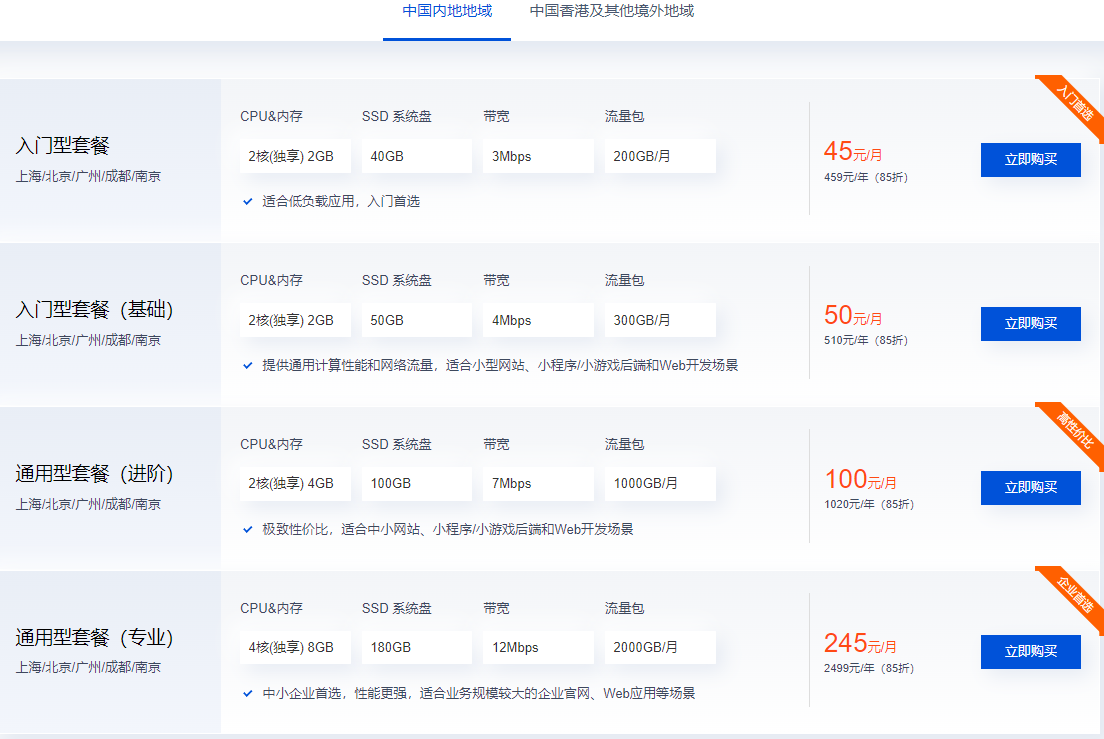Click checkmark beside 适合低负载应用
Screen dimensions: 1104x739
tap(247, 201)
